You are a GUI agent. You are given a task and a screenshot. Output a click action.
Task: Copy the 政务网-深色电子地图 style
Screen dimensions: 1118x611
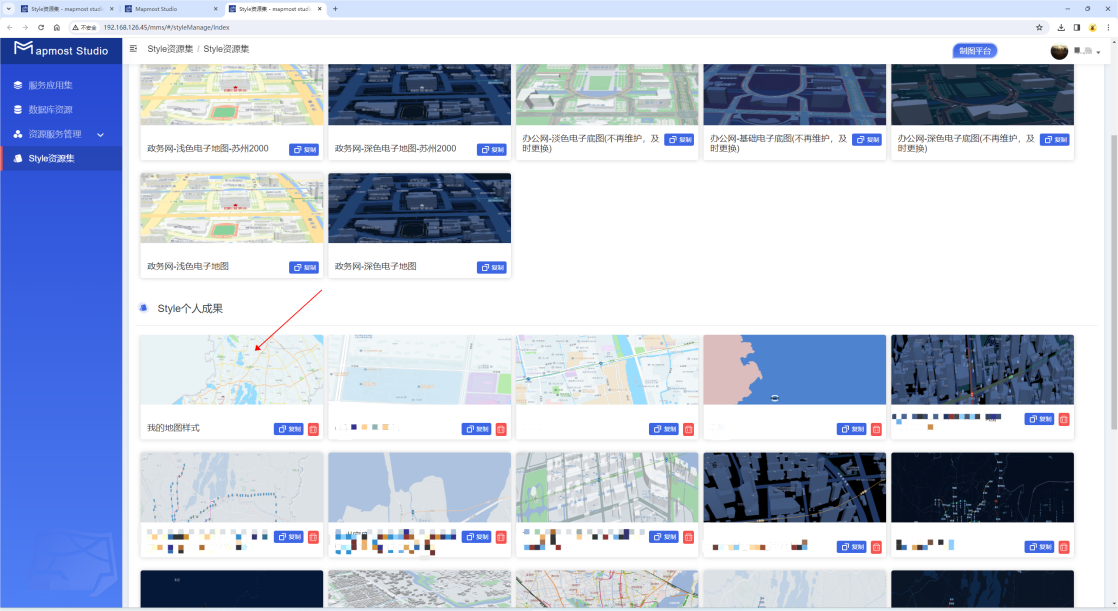pos(491,267)
